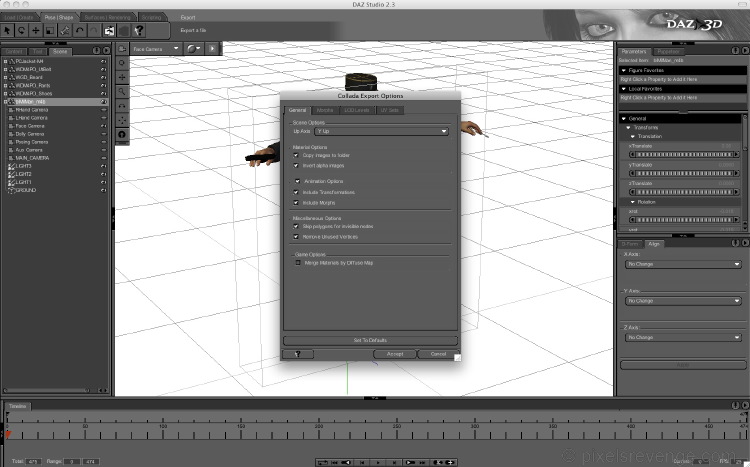Screen dimensions: 750x467
Task: Toggle Skip polygons for invisible nodes checkbox
Action: coord(296,226)
